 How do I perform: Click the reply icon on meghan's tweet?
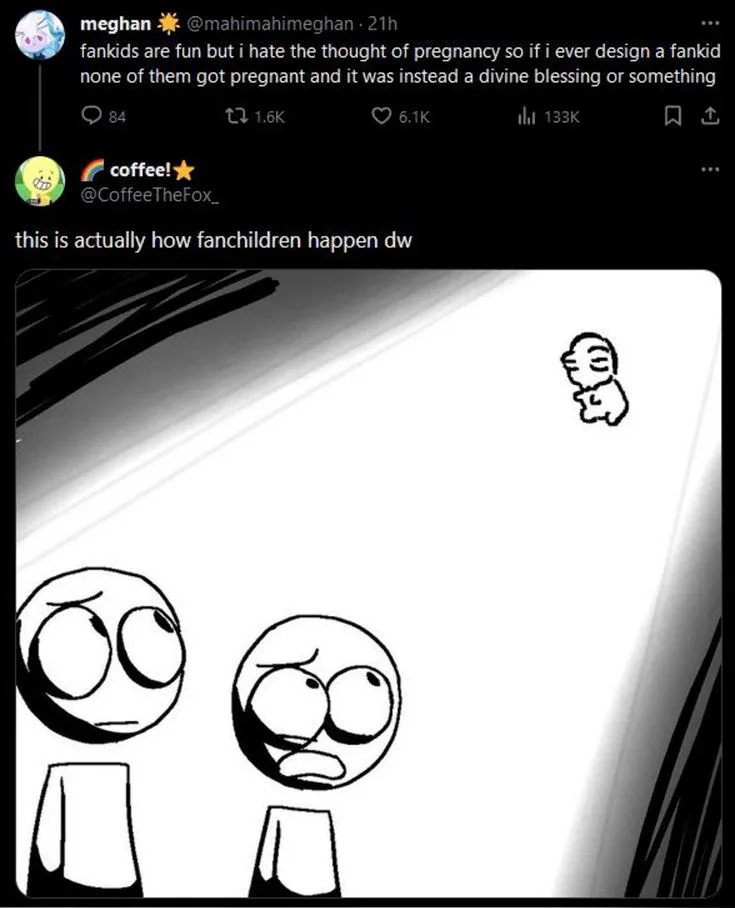click(92, 116)
